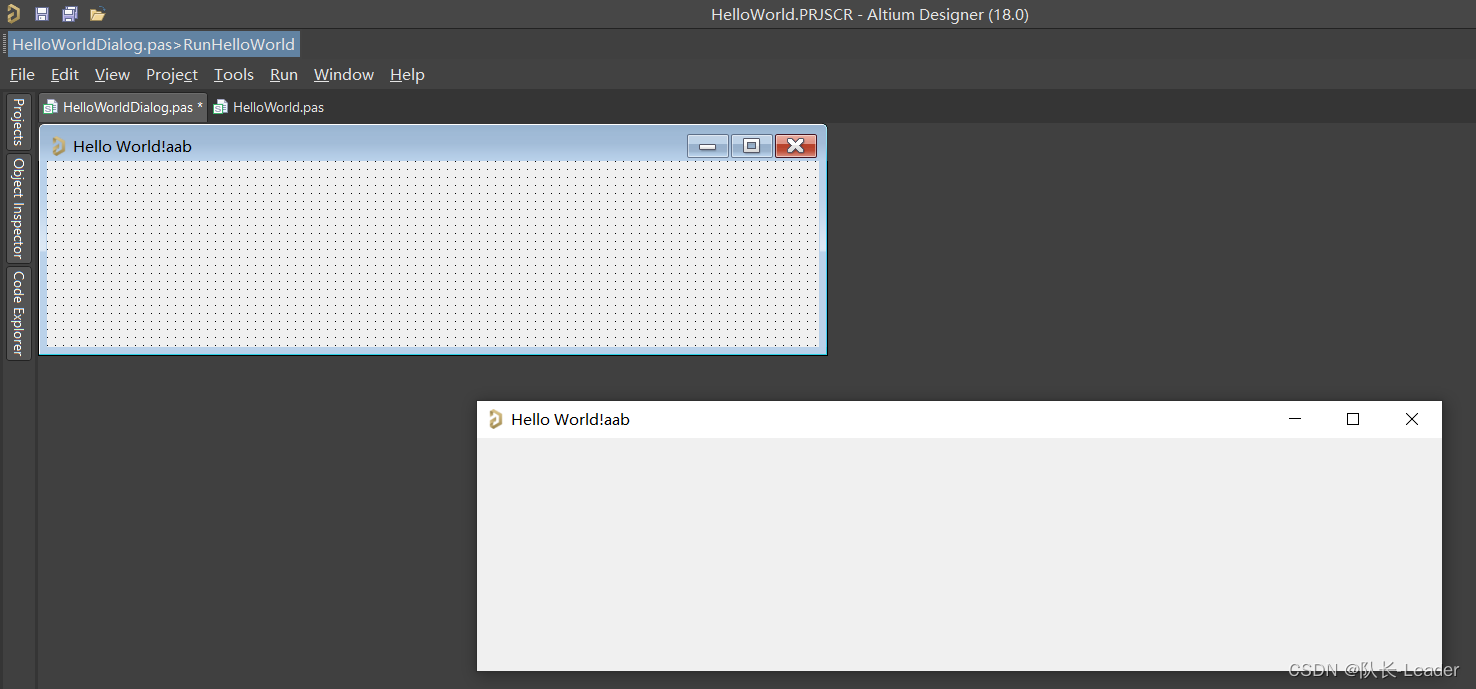Maximize the form designer Hello World!aab window
This screenshot has width=1476, height=689.
(751, 146)
